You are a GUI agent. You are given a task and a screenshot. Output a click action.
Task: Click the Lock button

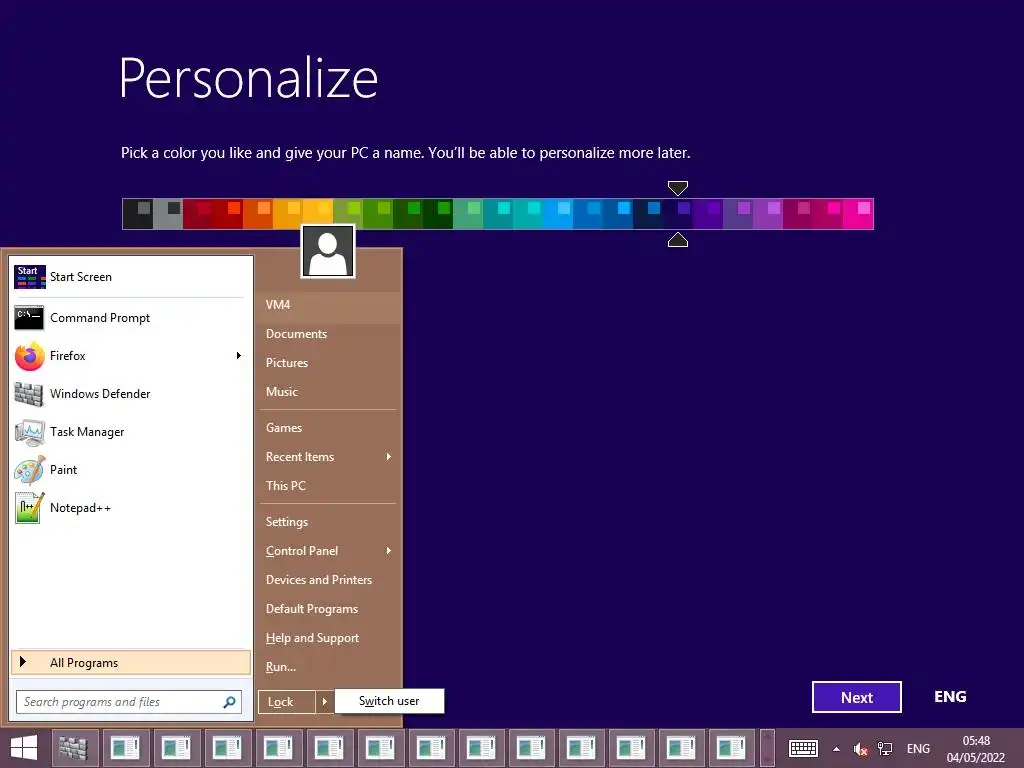287,702
